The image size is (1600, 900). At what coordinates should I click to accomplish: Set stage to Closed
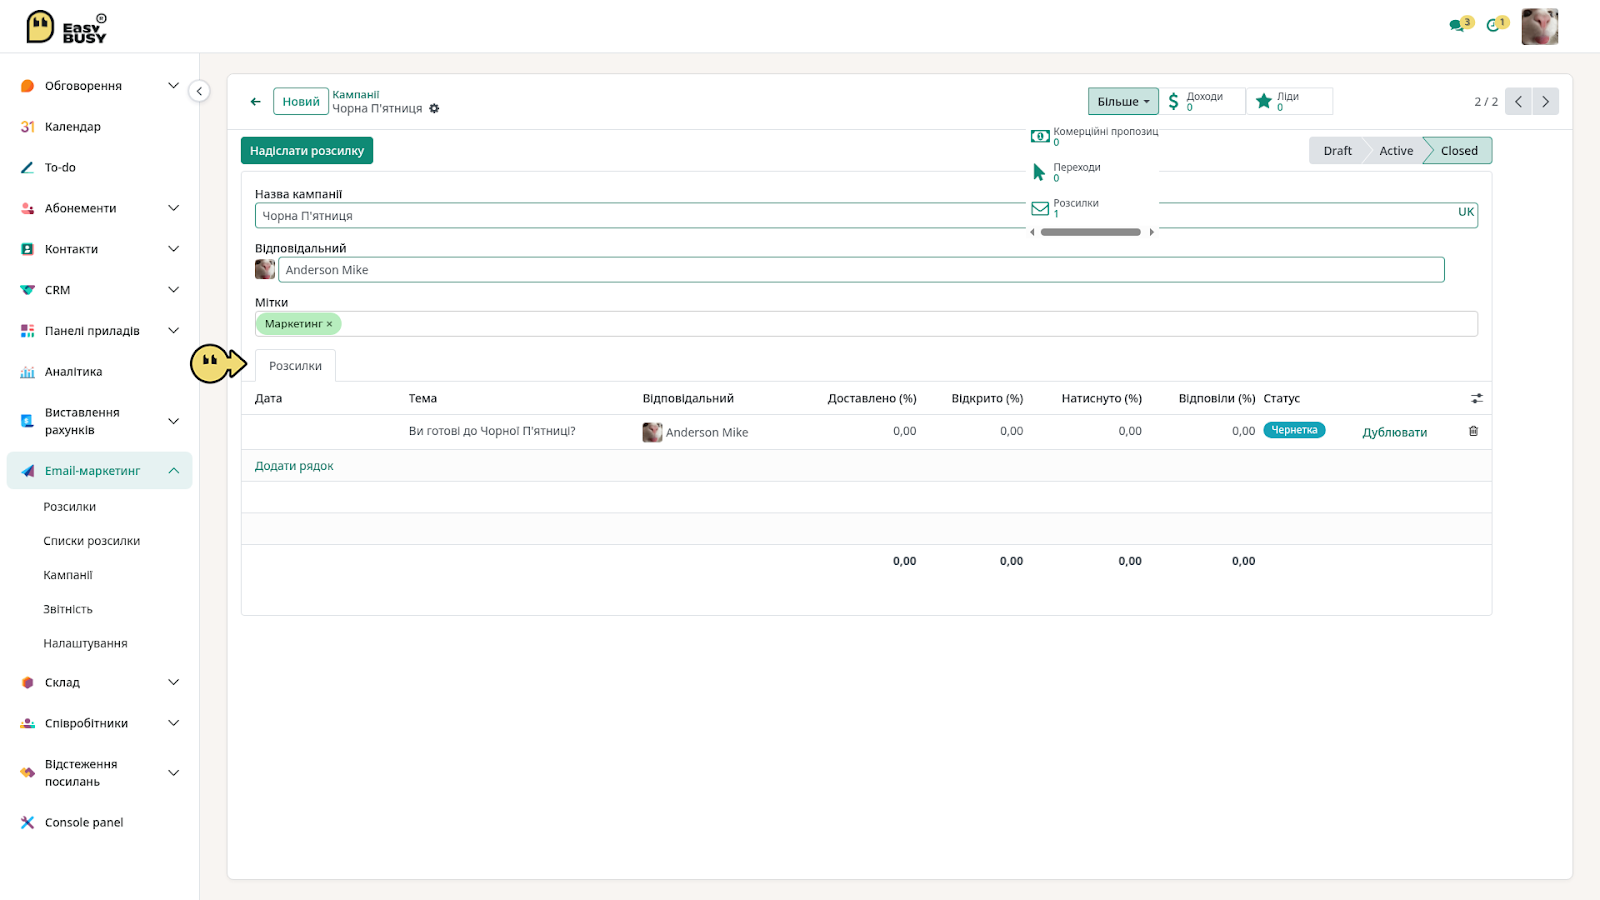tap(1459, 151)
